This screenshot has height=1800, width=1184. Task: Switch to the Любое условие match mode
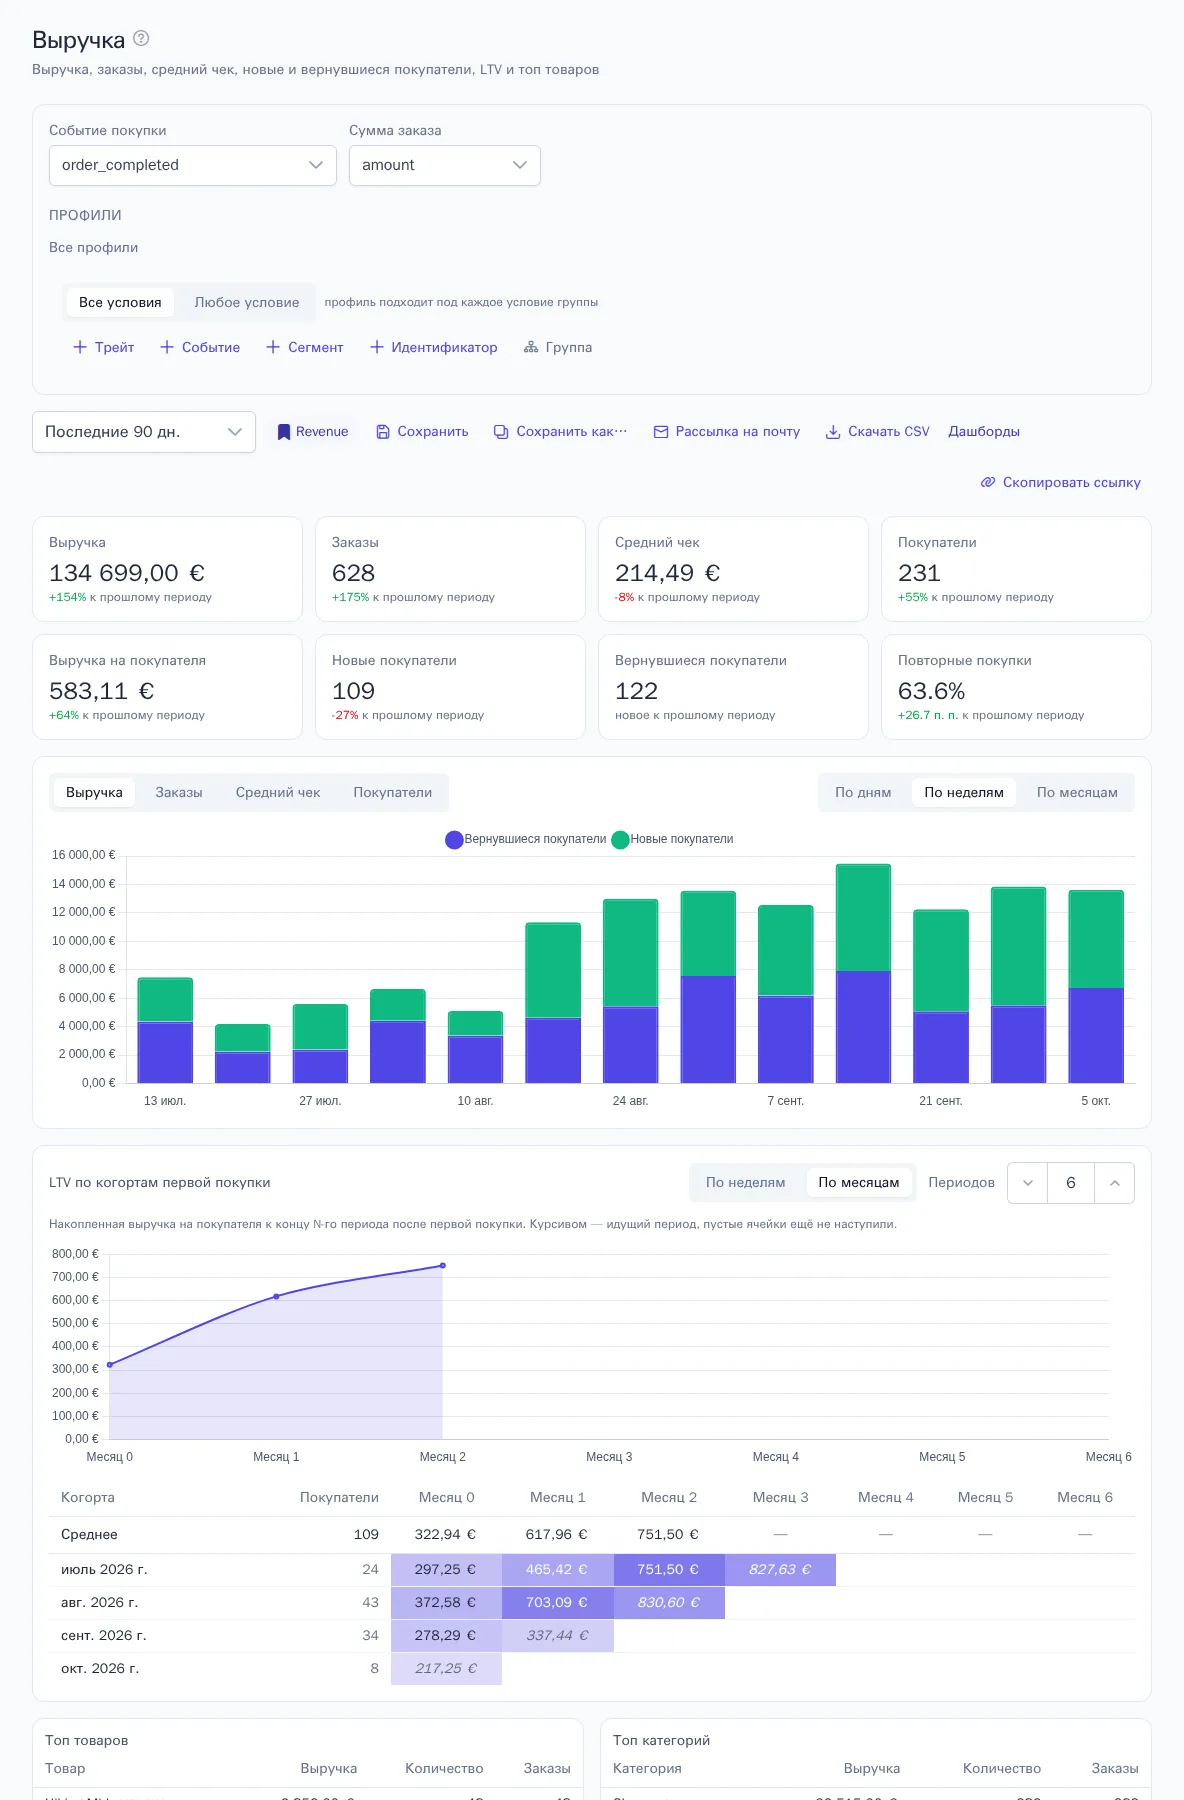click(247, 302)
